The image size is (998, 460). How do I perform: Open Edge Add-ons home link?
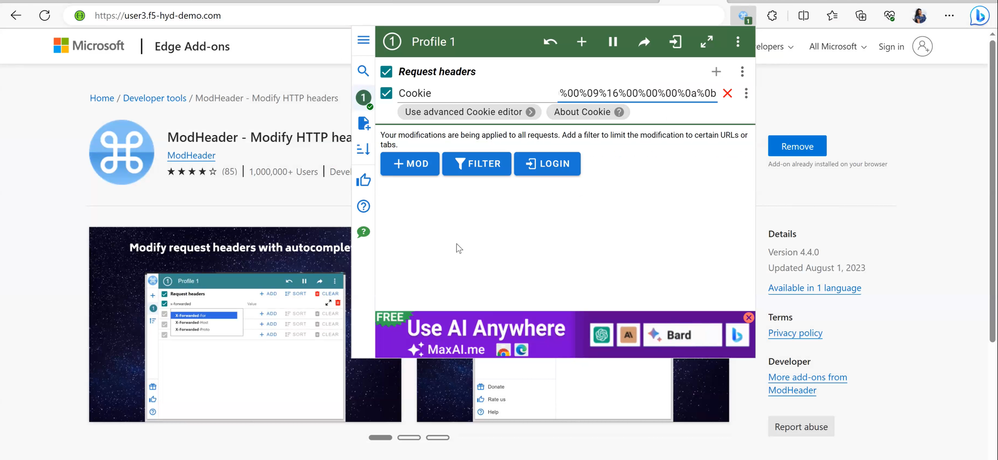[x=192, y=46]
